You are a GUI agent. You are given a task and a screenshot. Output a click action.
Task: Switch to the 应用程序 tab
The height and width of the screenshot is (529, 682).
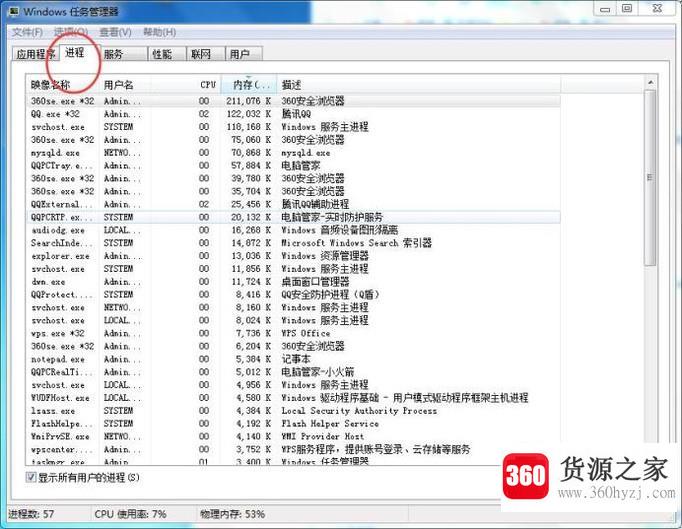pos(36,54)
